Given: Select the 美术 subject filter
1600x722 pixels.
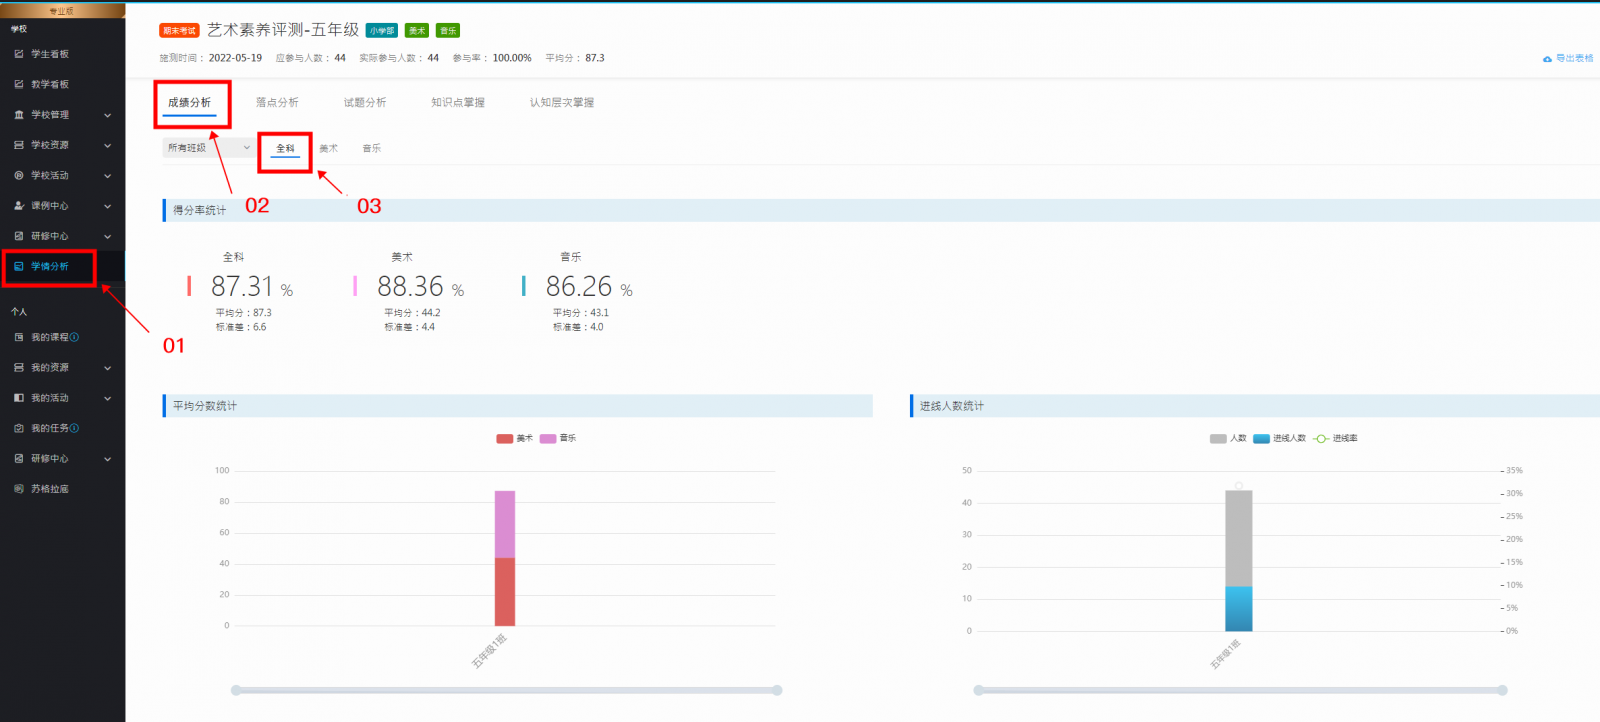Looking at the screenshot, I should 328,148.
